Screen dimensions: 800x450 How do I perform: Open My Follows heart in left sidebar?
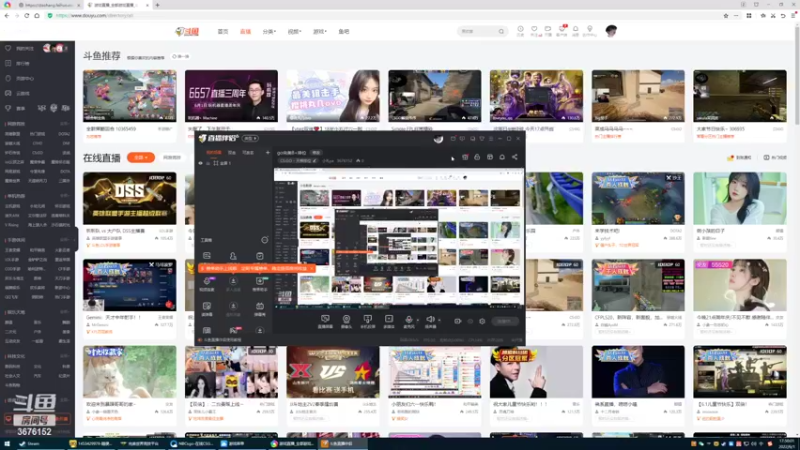point(8,48)
